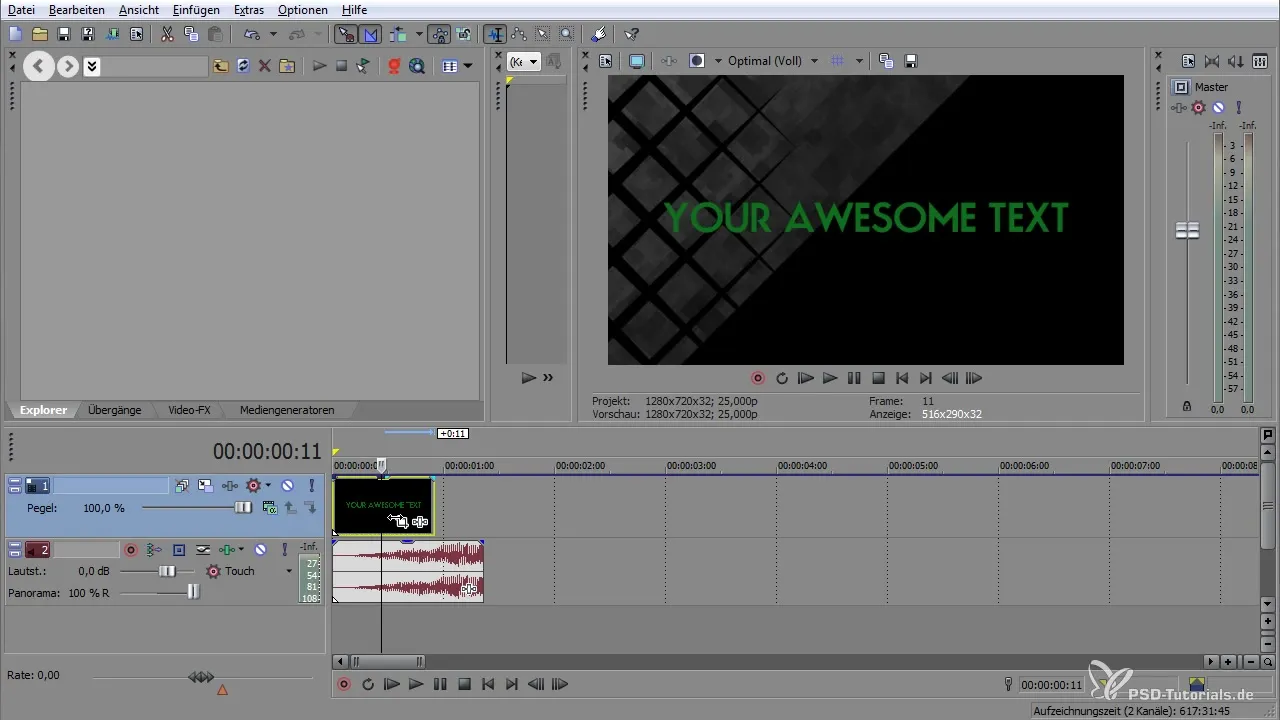
Task: Open the track motion for video track 1
Action: (x=205, y=485)
